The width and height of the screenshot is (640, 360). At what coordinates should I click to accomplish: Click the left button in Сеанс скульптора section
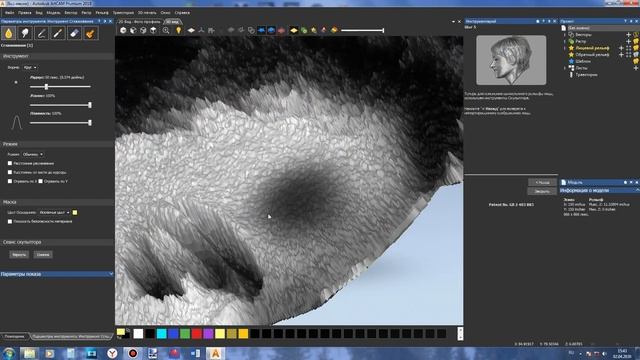click(19, 255)
